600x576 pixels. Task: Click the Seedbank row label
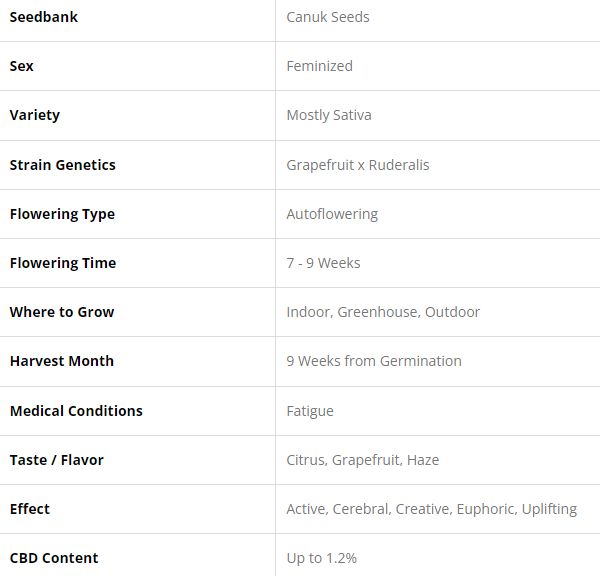click(x=43, y=17)
